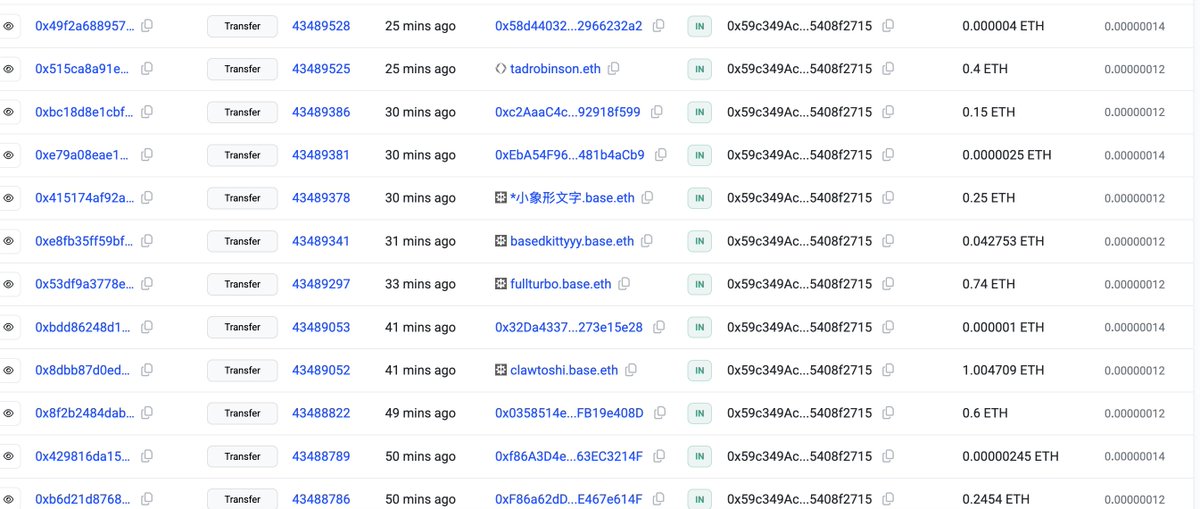Click eye icon beside hash 0x8f2b2484dab
Screen dimensions: 1200x509
pyautogui.click(x=8, y=413)
